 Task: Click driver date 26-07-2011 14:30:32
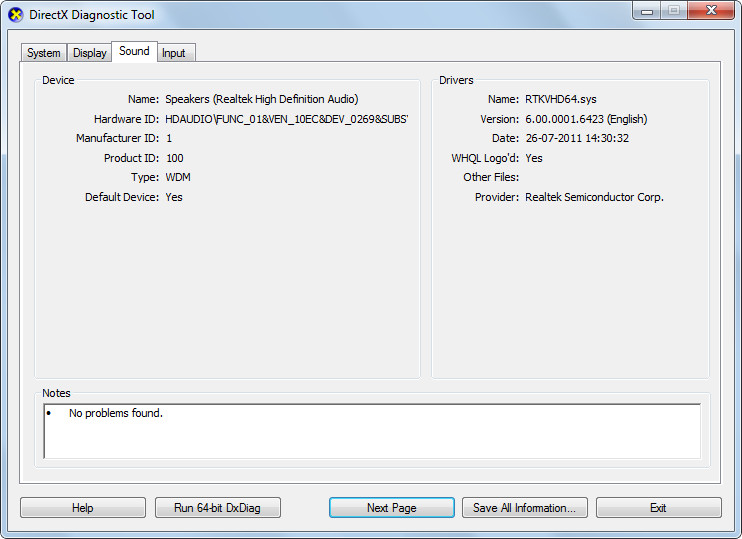(577, 138)
